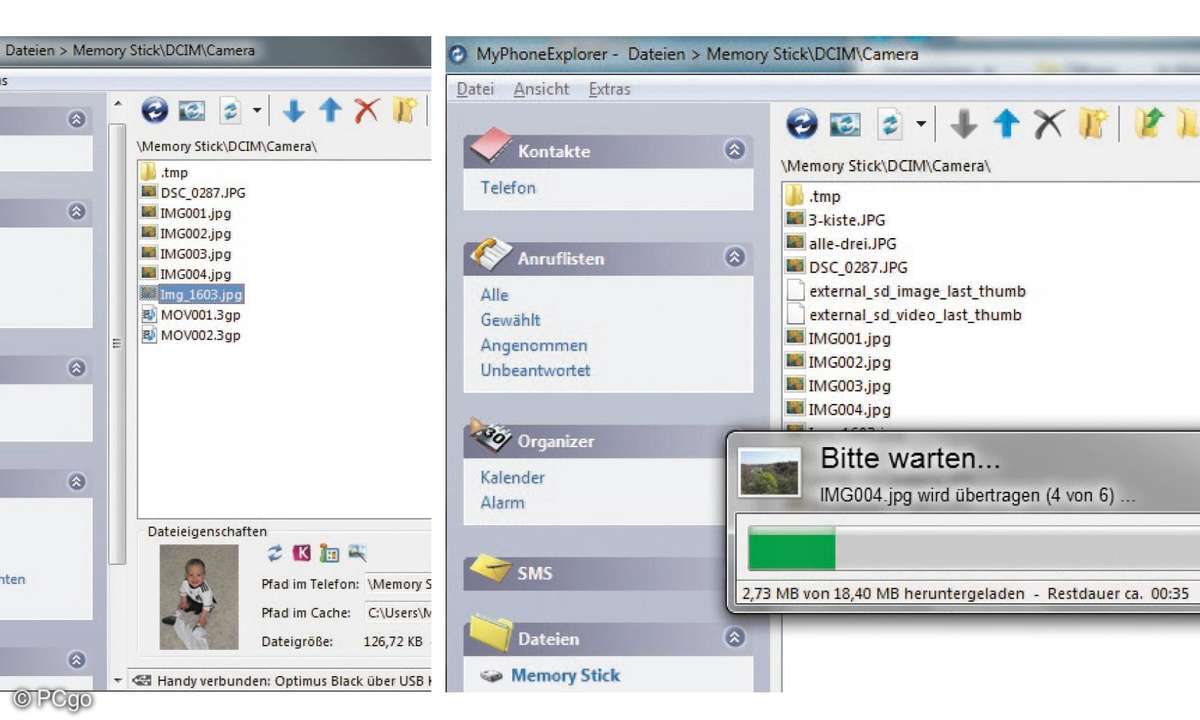Viewport: 1200px width, 720px height.
Task: Click scroll-up arrow in left window
Action: (x=118, y=103)
